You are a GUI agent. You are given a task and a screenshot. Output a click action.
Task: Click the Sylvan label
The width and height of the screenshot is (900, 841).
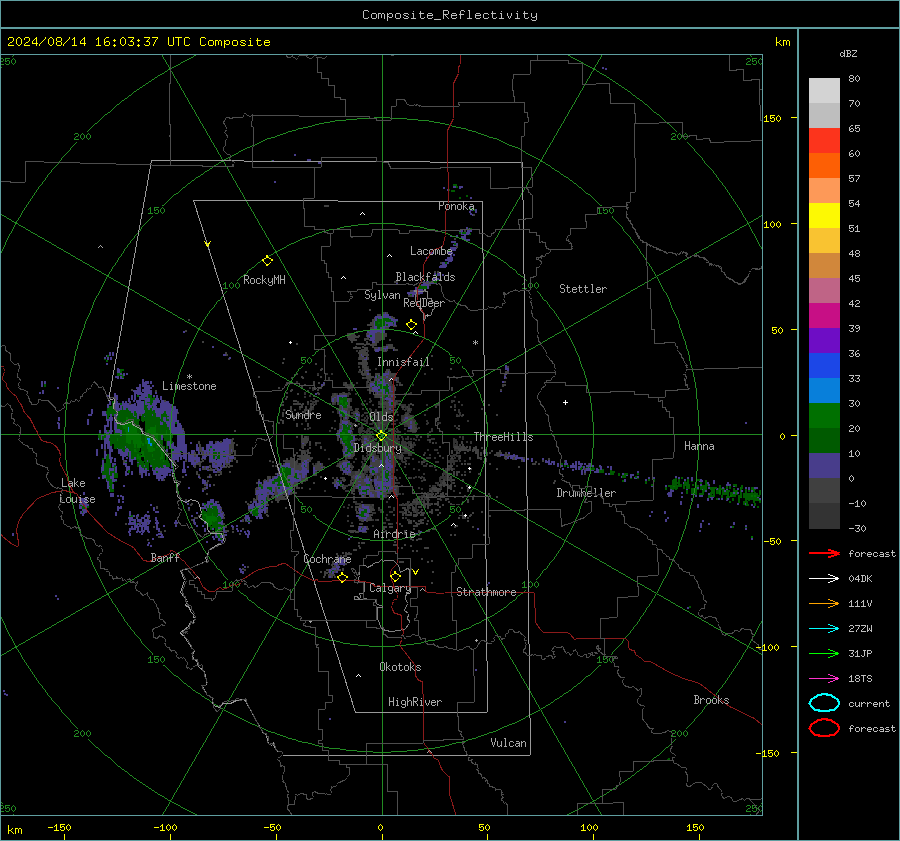pos(382,295)
